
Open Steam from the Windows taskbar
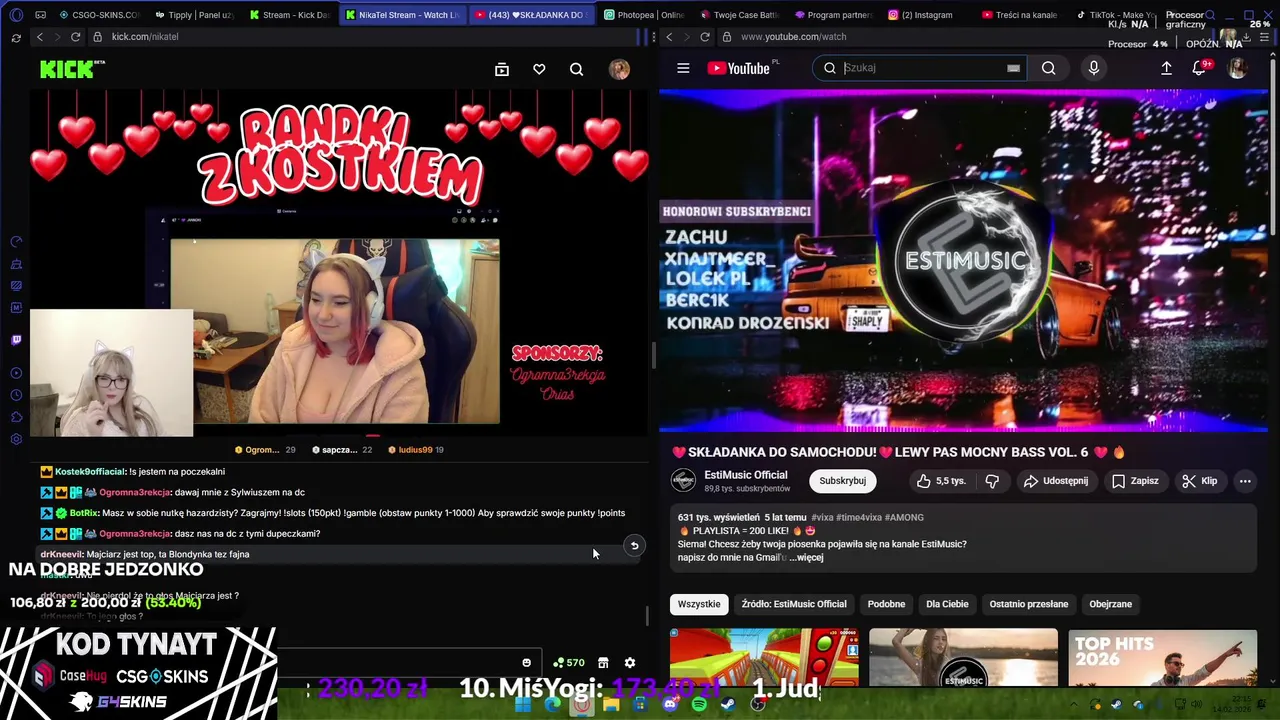[728, 704]
